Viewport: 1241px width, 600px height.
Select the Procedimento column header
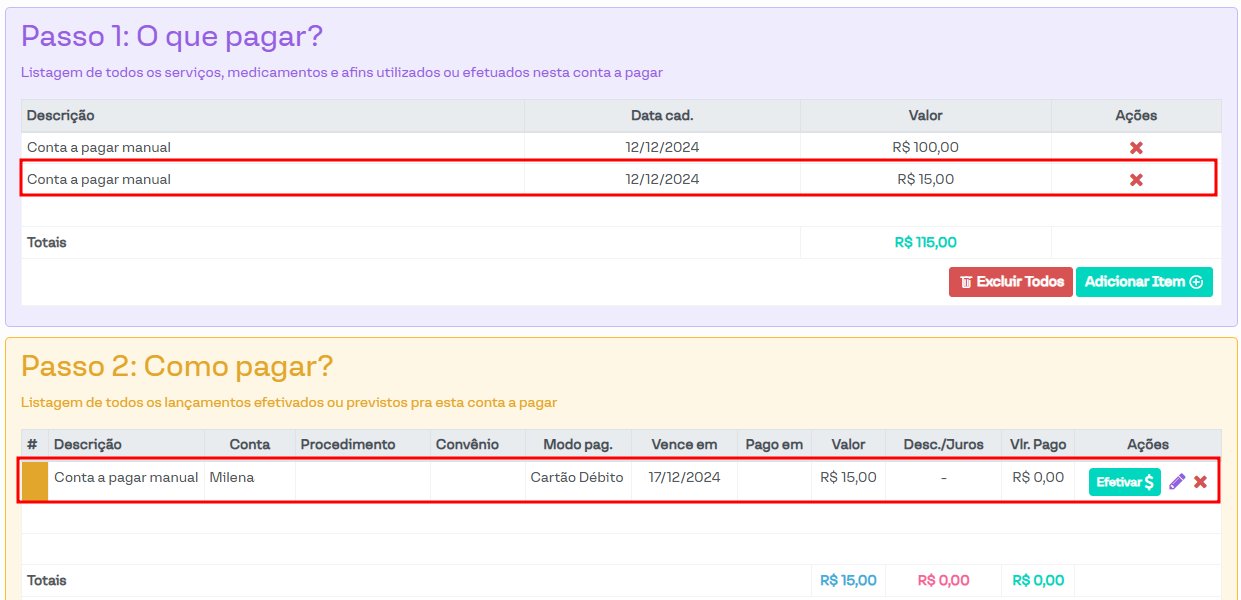click(348, 444)
